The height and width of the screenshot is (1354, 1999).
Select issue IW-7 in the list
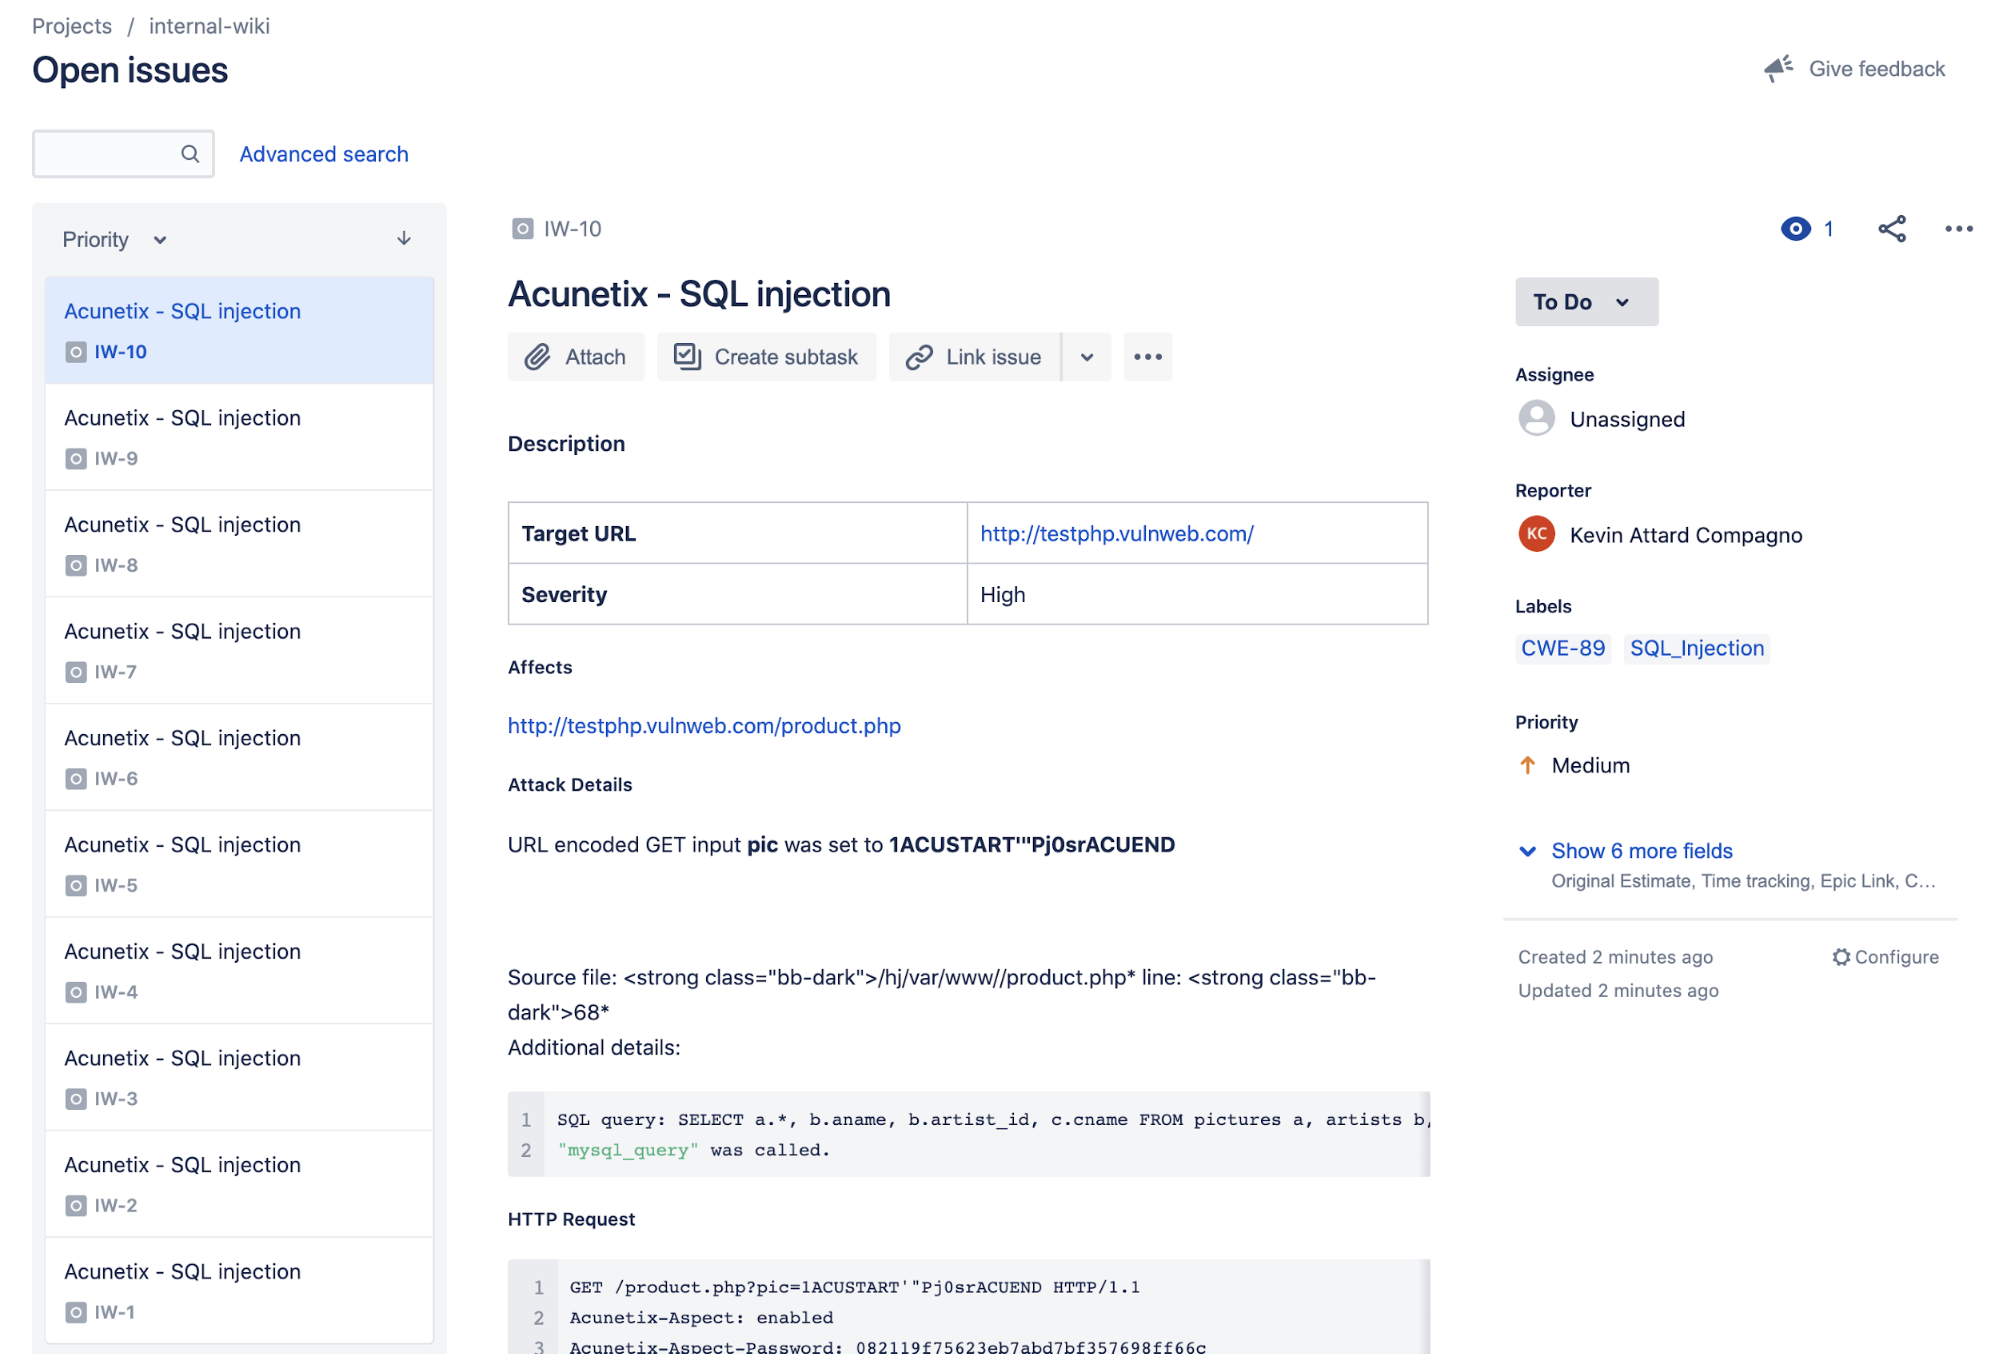point(239,651)
